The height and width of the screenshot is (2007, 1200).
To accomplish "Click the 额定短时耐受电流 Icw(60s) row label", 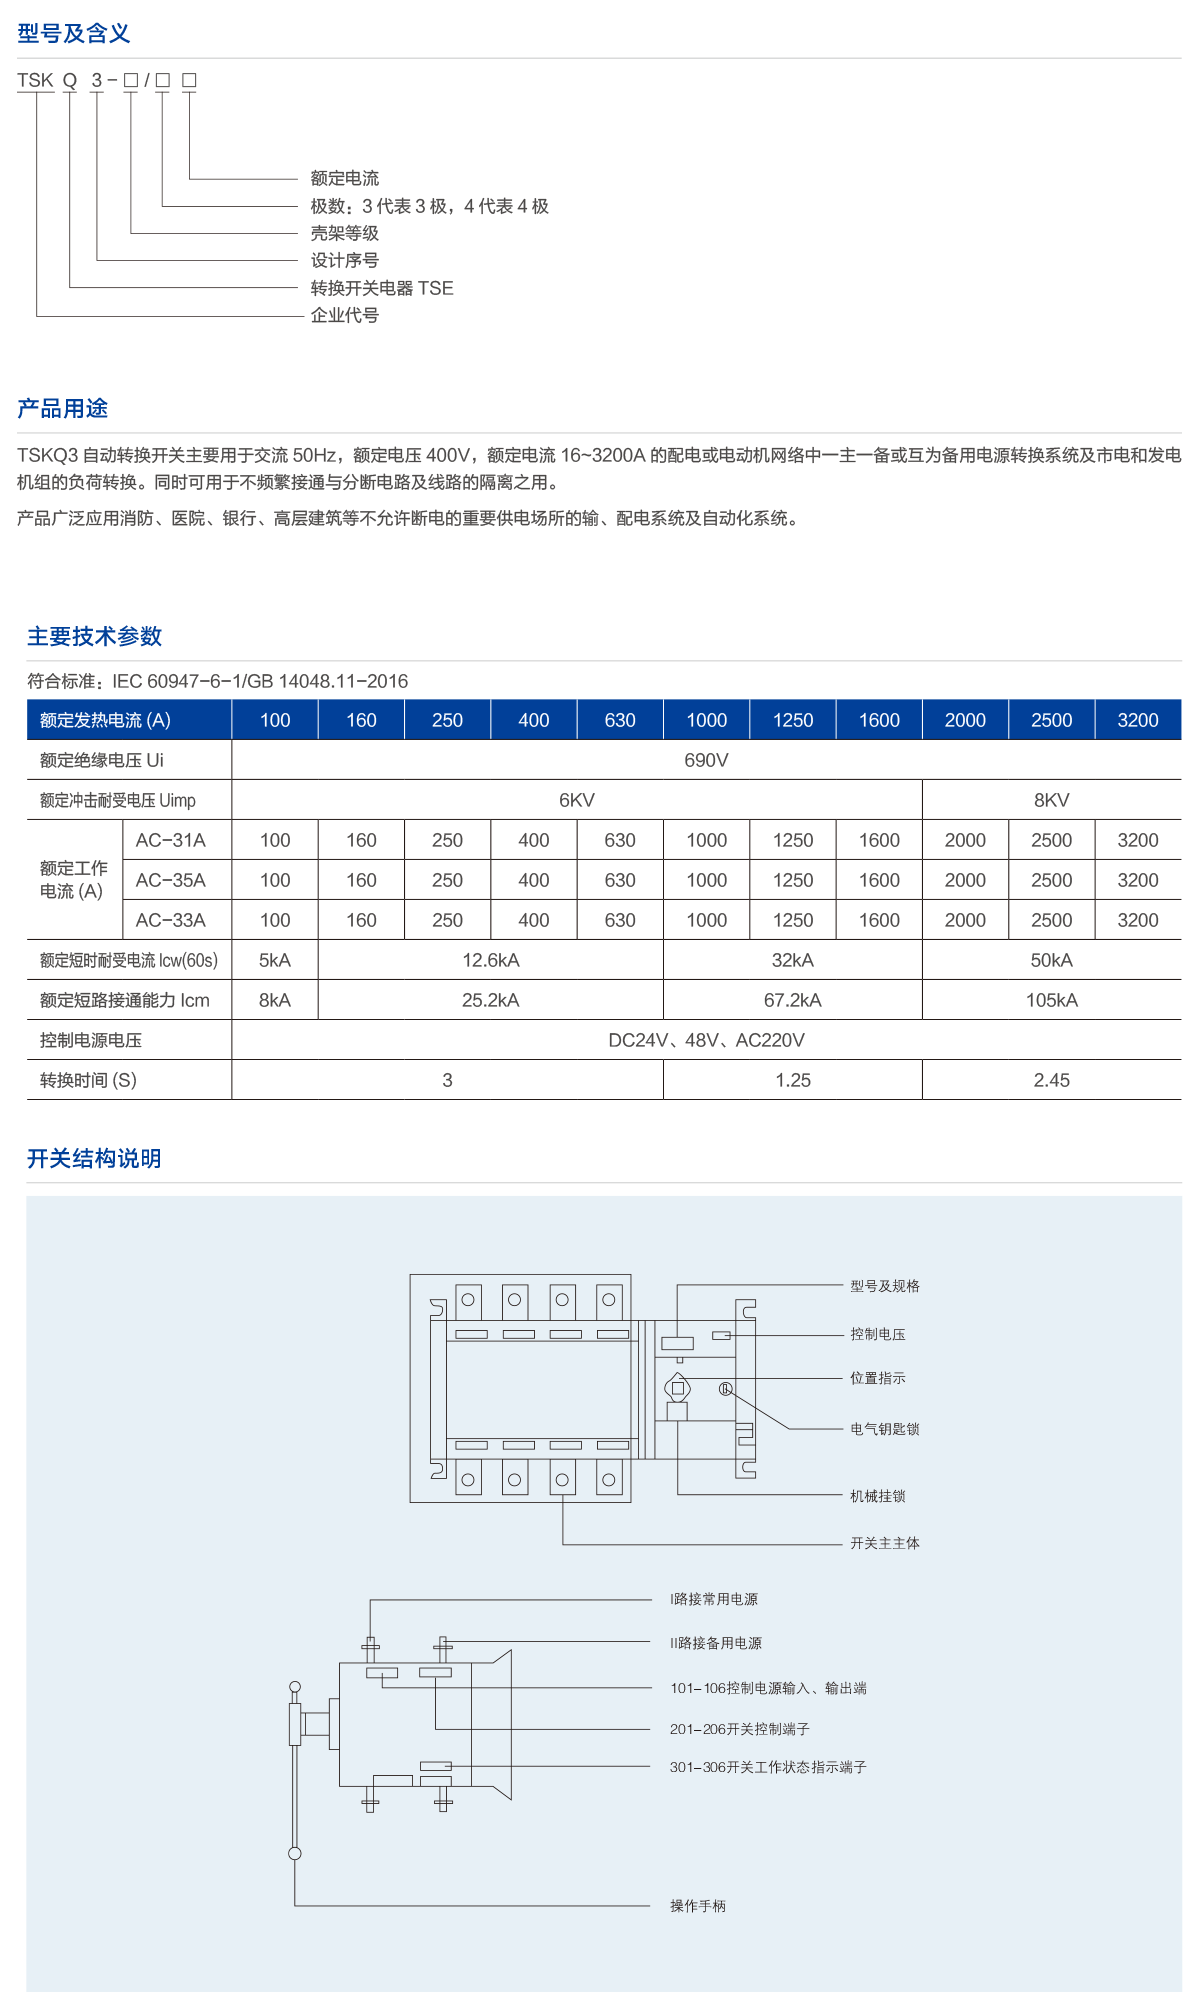I will click(129, 960).
